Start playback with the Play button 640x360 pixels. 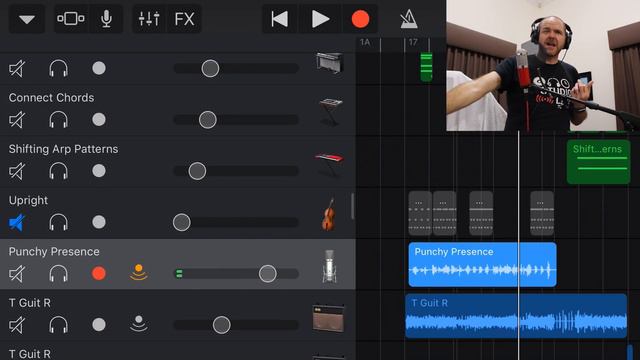(320, 19)
